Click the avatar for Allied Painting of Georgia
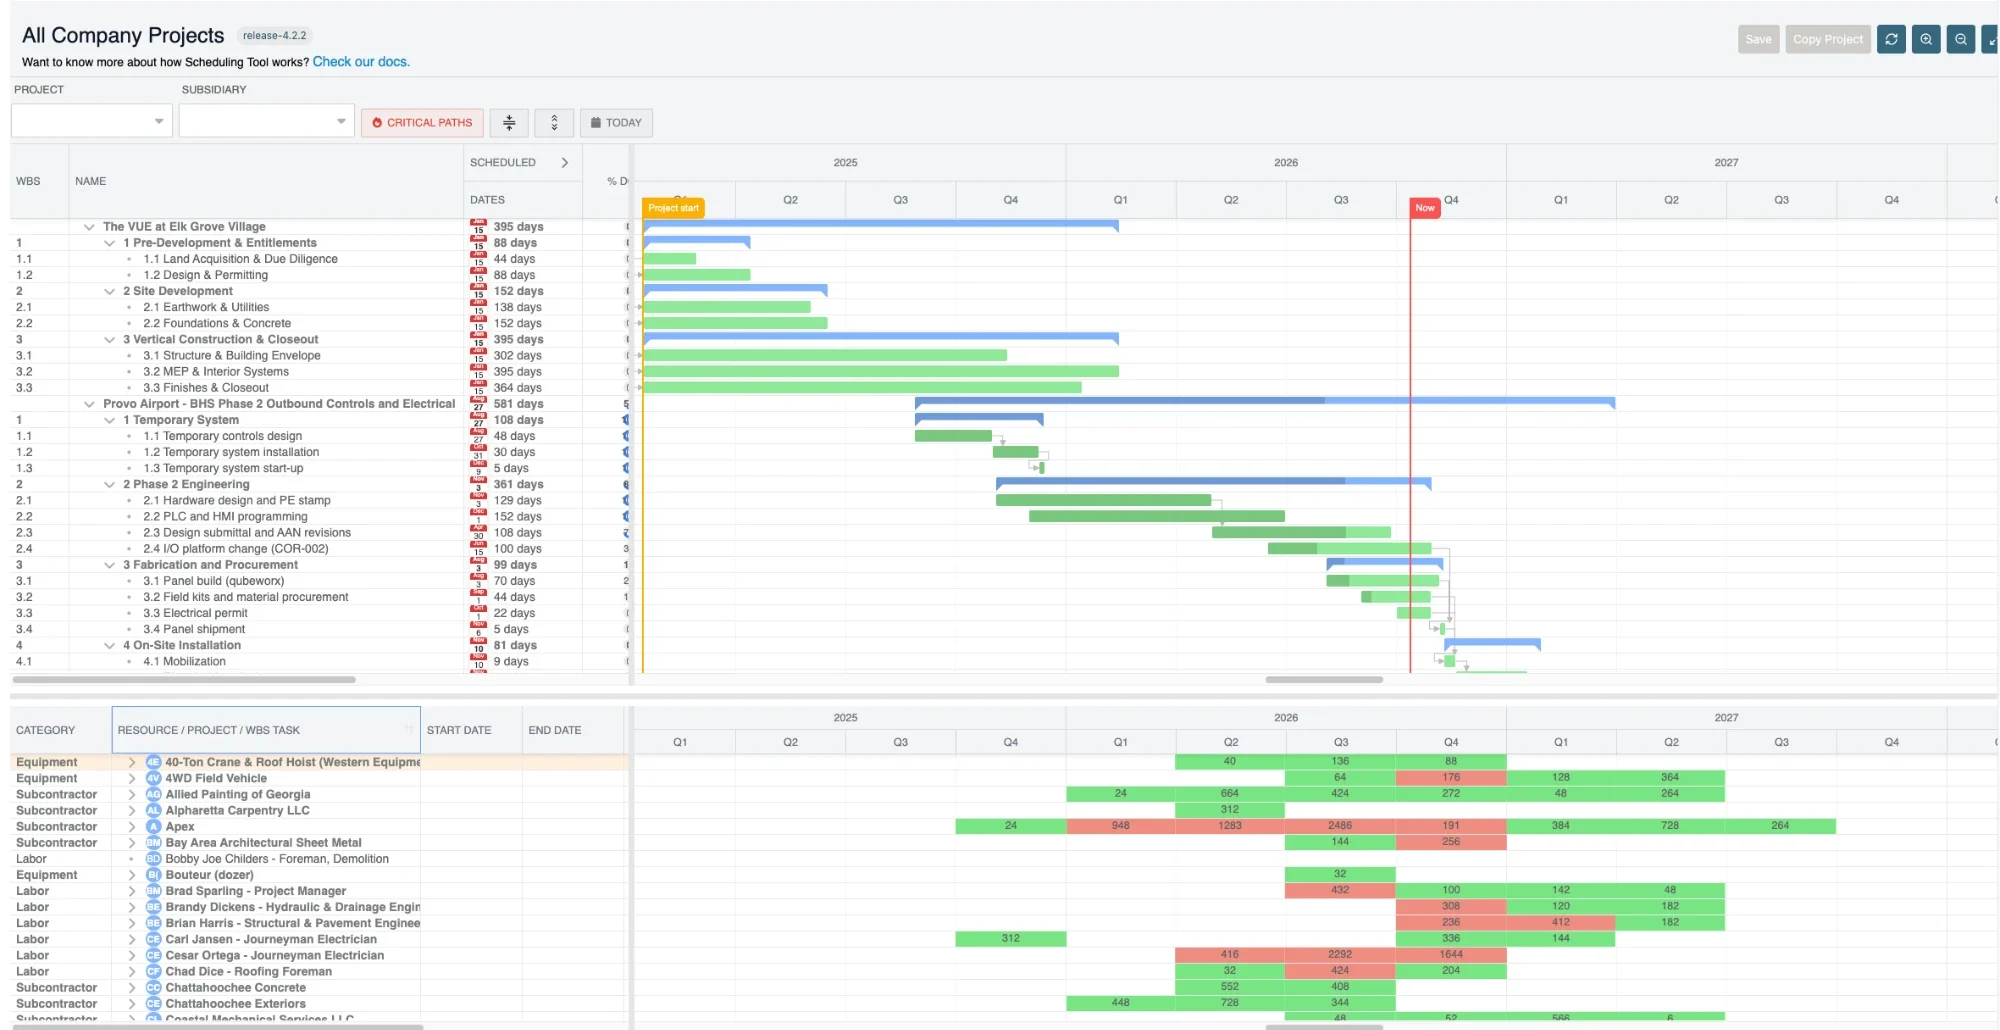This screenshot has height=1030, width=2000. click(153, 794)
